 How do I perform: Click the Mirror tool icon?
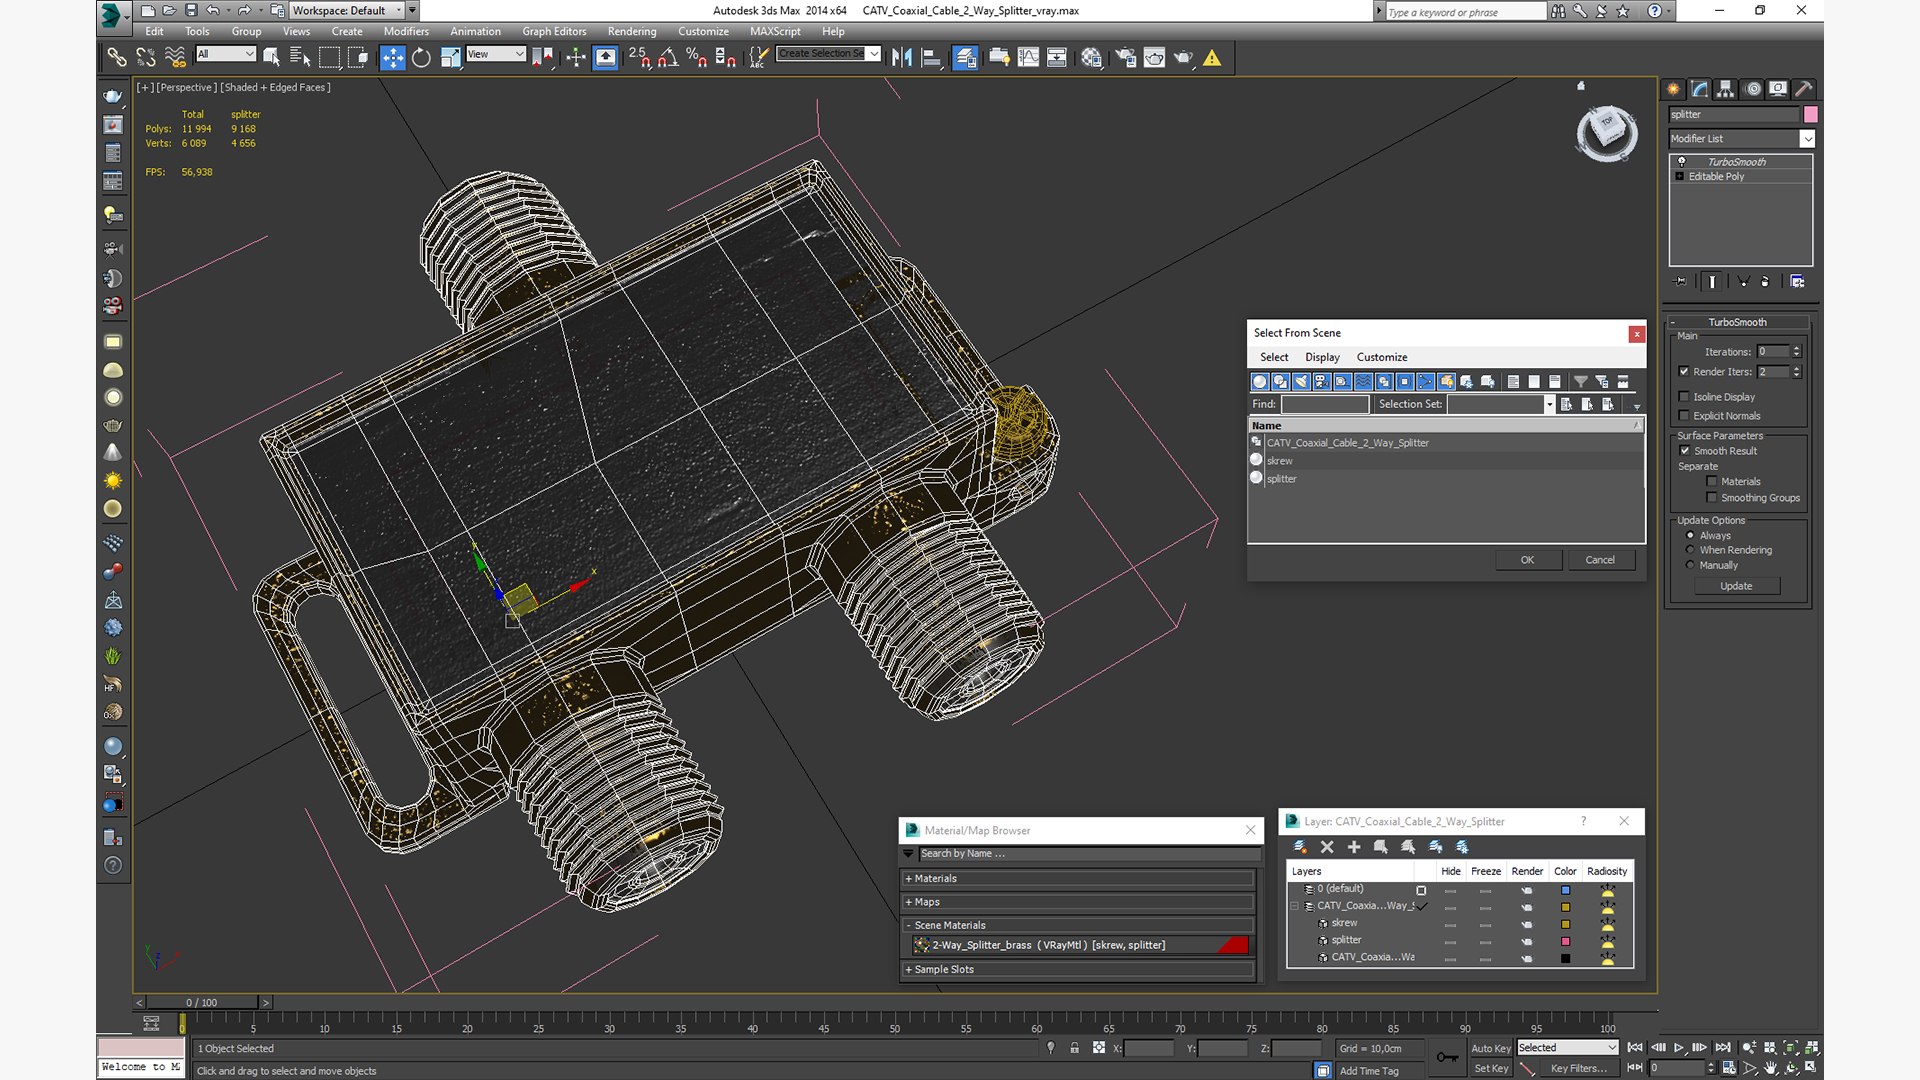point(901,58)
